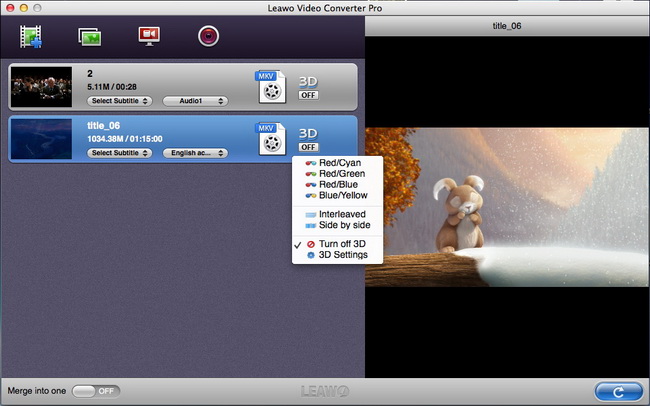Choose Red/Cyan 3D mode

pos(337,163)
